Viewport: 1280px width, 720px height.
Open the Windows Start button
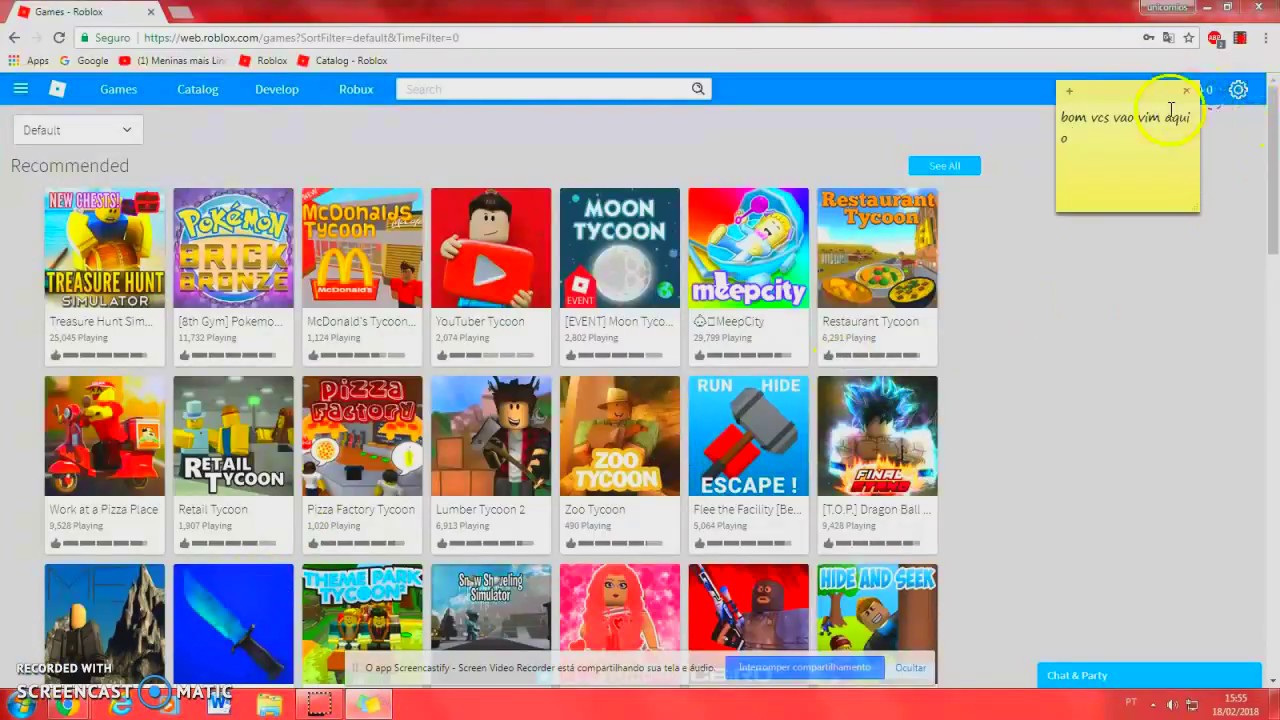click(20, 704)
